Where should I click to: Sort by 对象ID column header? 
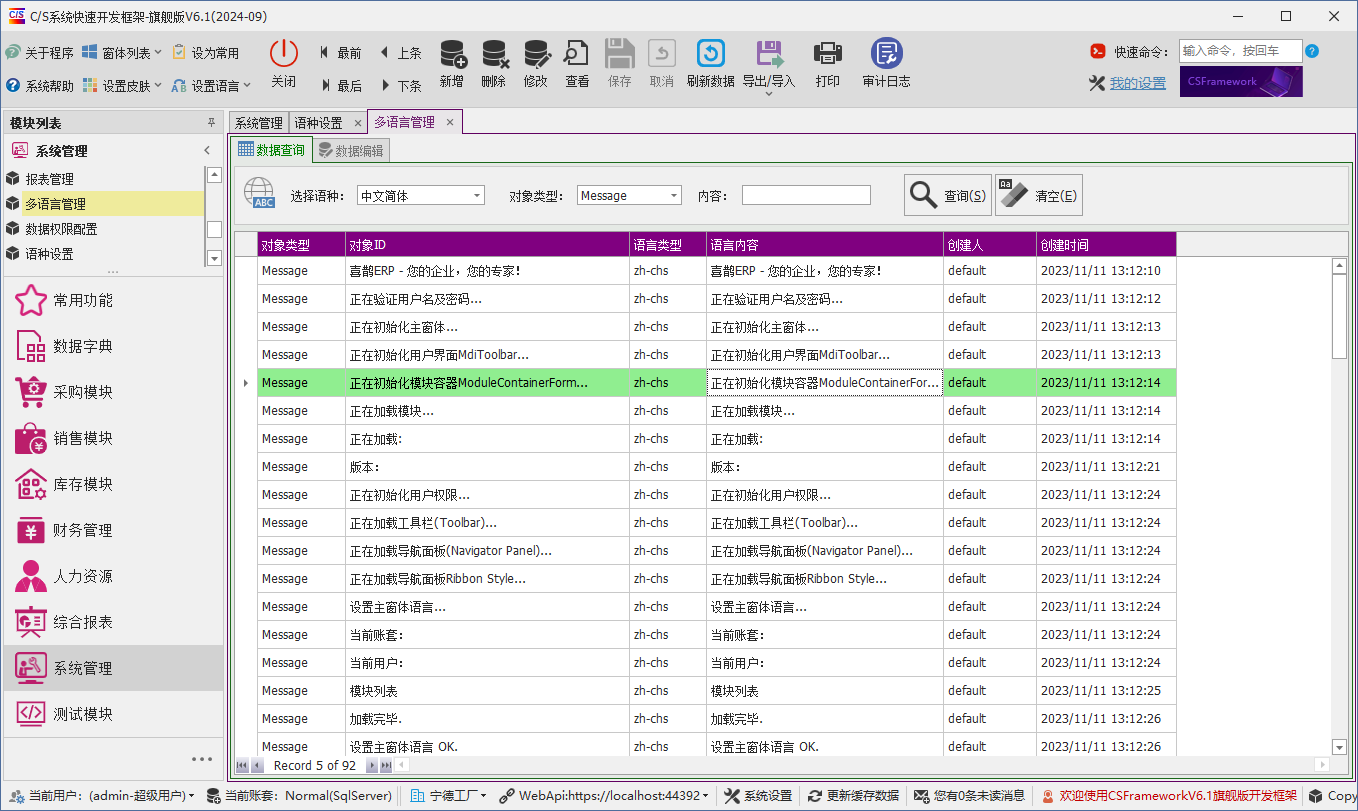pyautogui.click(x=487, y=244)
